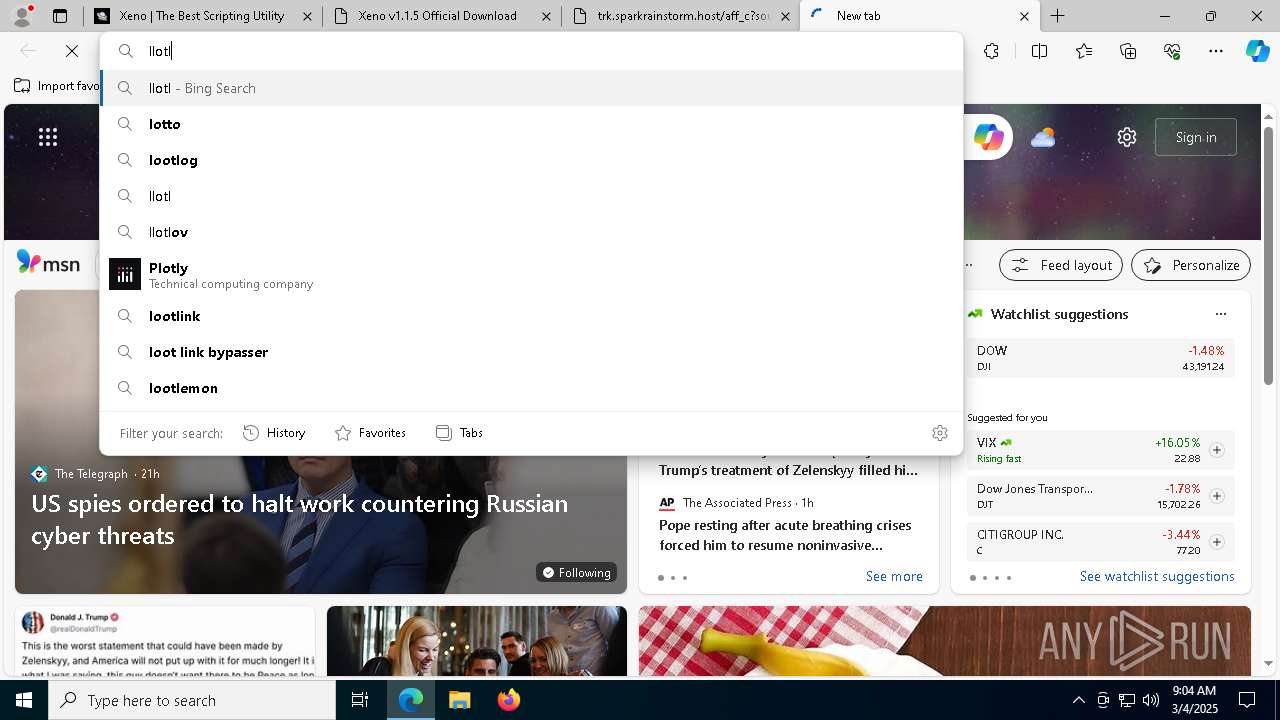Open the profile icon in title bar
Image resolution: width=1280 pixels, height=720 pixels.
(x=23, y=16)
